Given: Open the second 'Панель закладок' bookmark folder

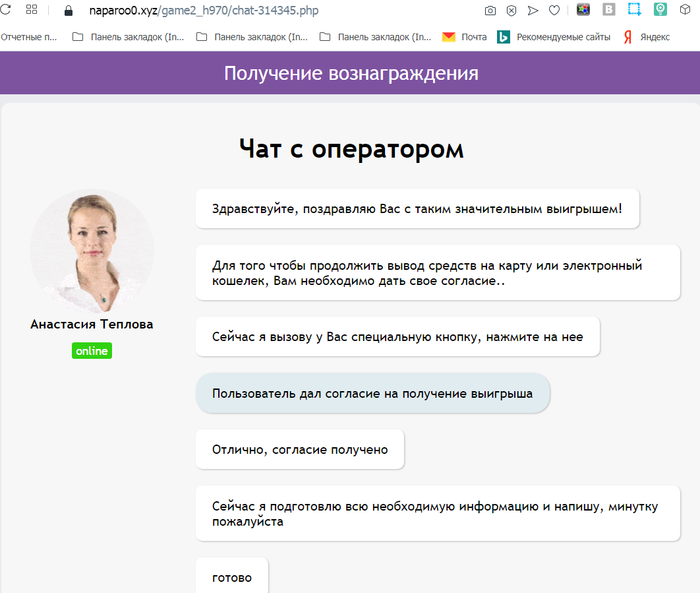Looking at the screenshot, I should tap(252, 37).
